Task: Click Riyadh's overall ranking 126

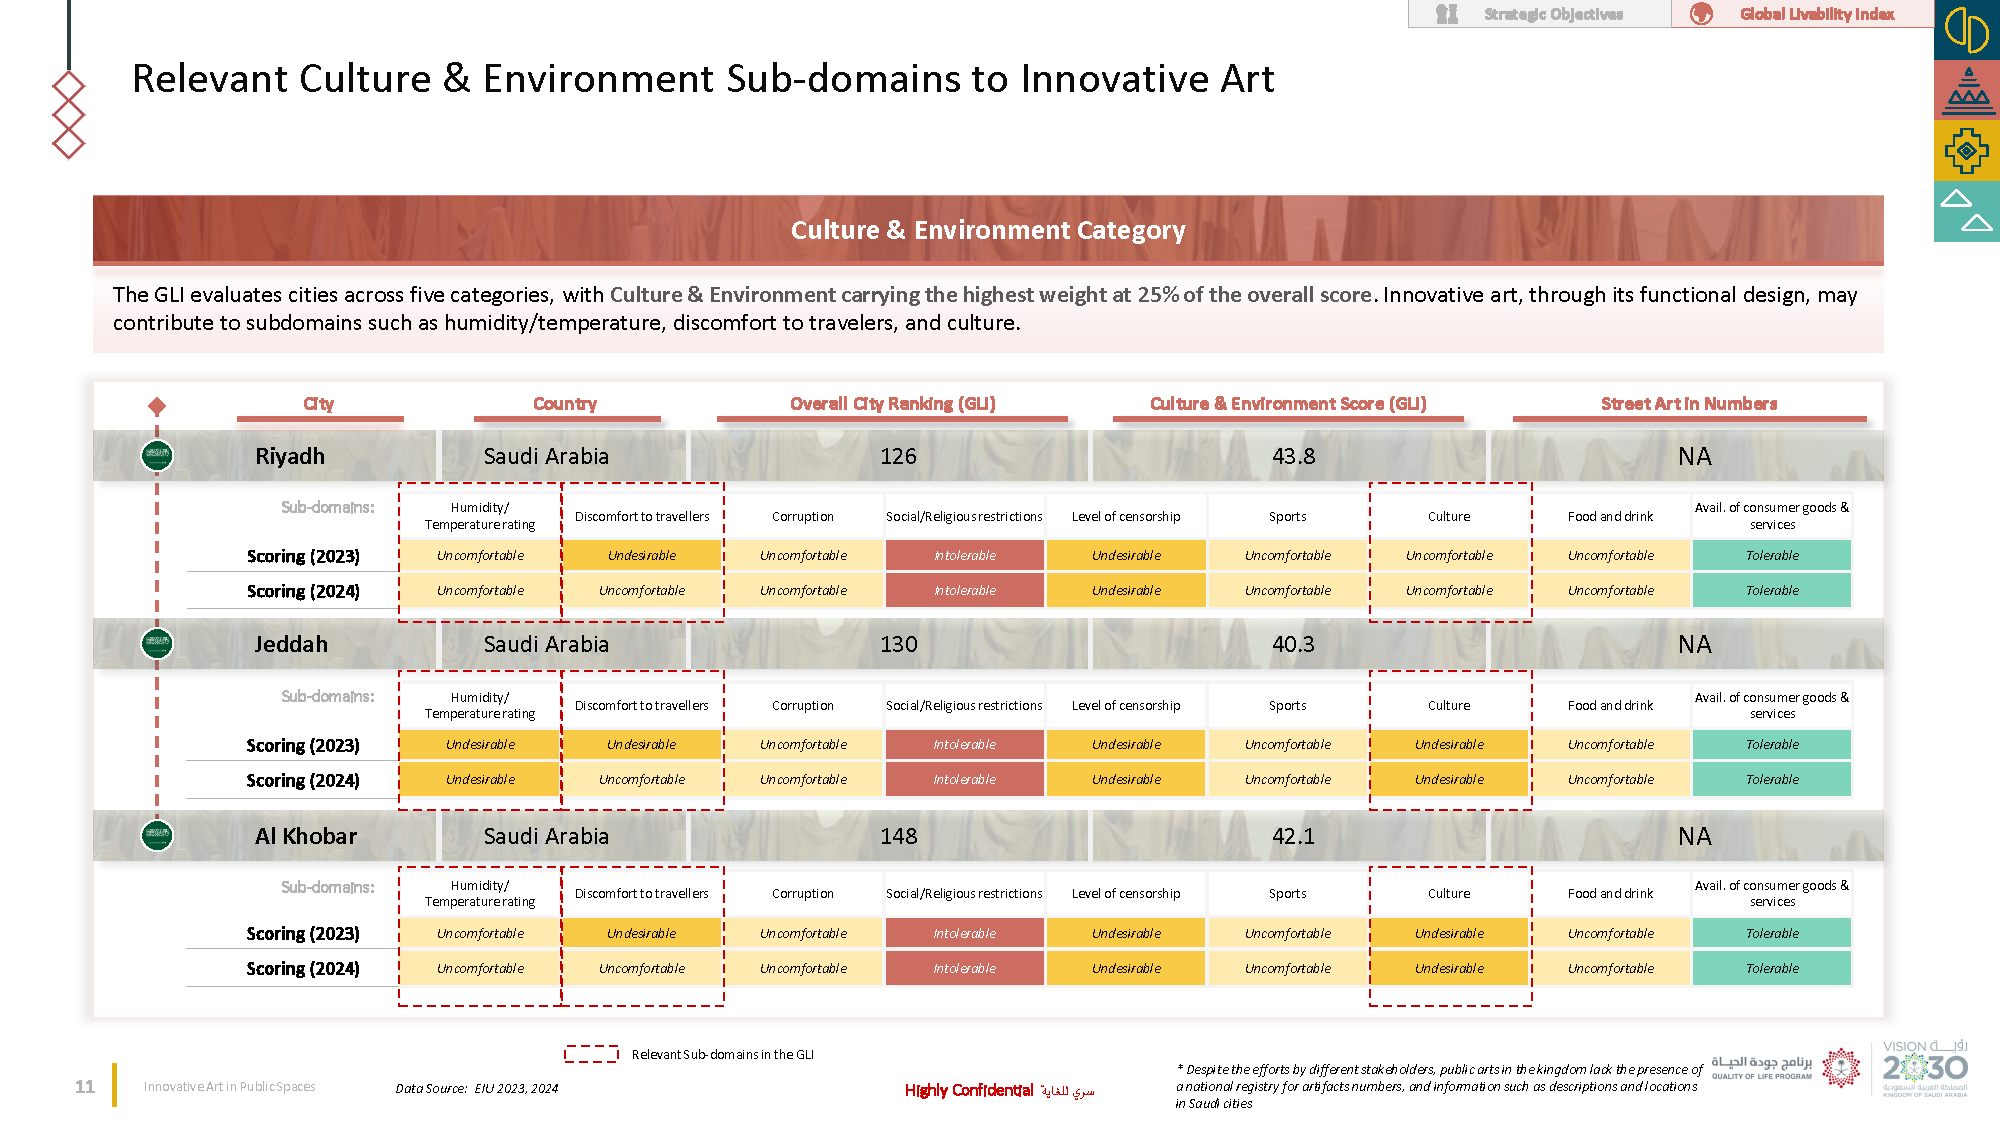Action: tap(898, 456)
